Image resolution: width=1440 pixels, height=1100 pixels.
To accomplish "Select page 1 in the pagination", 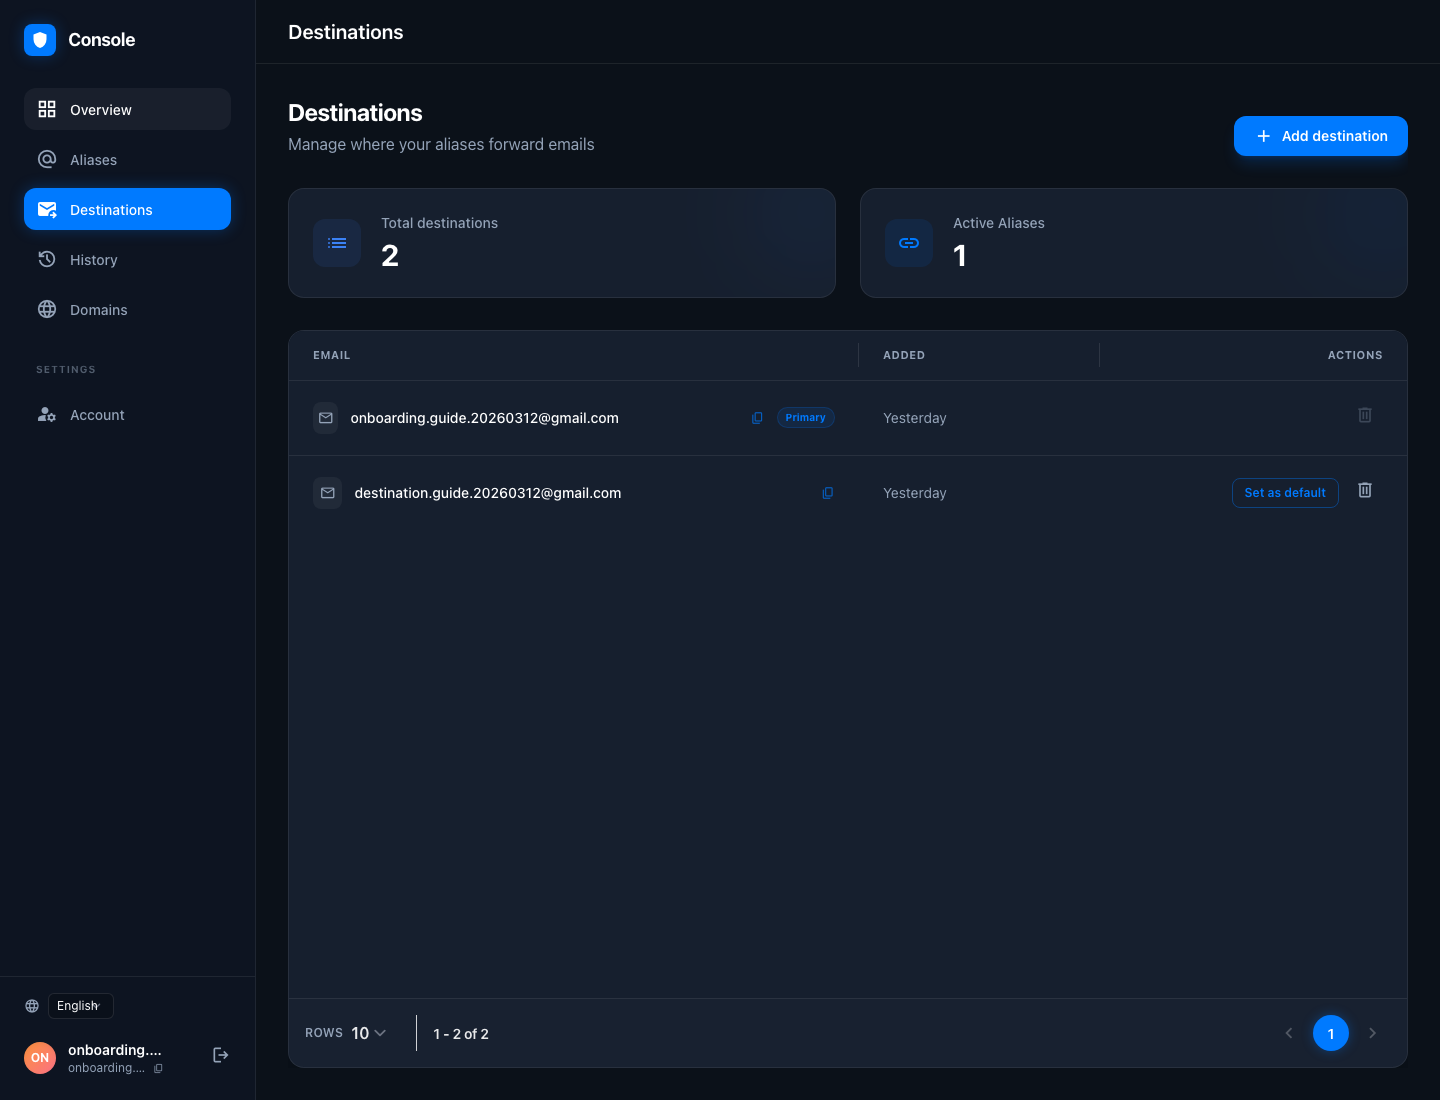I will (1330, 1033).
